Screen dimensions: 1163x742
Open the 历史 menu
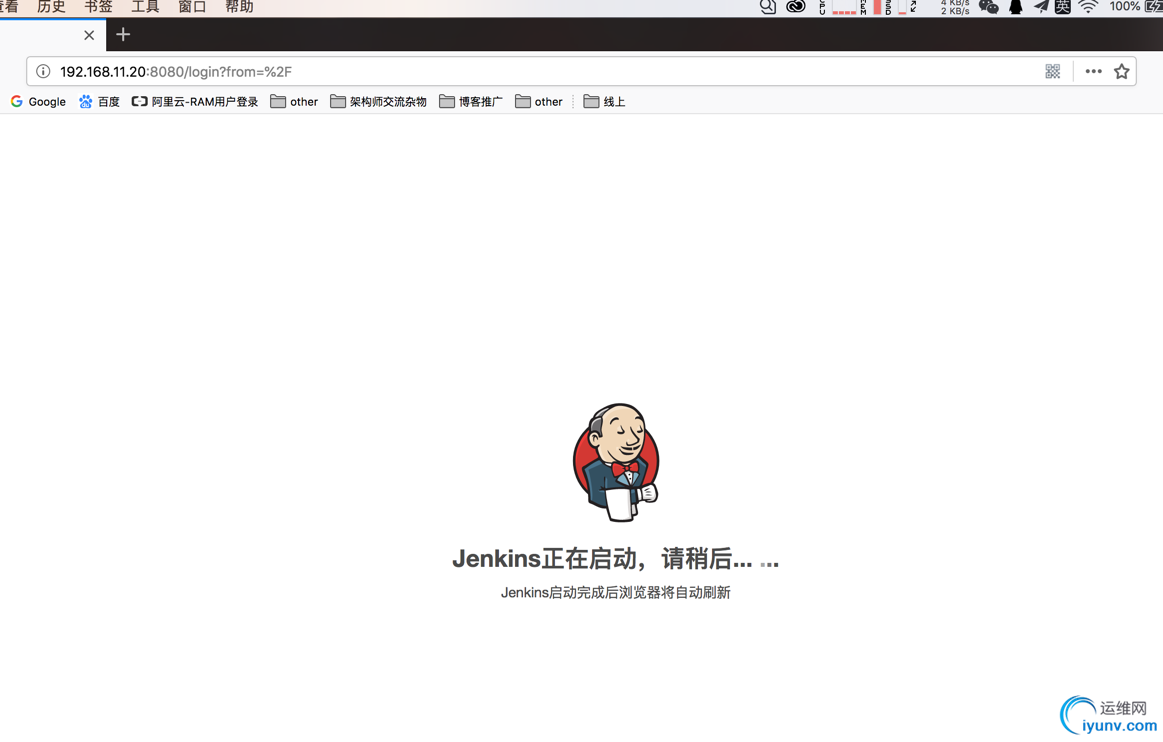tap(51, 7)
